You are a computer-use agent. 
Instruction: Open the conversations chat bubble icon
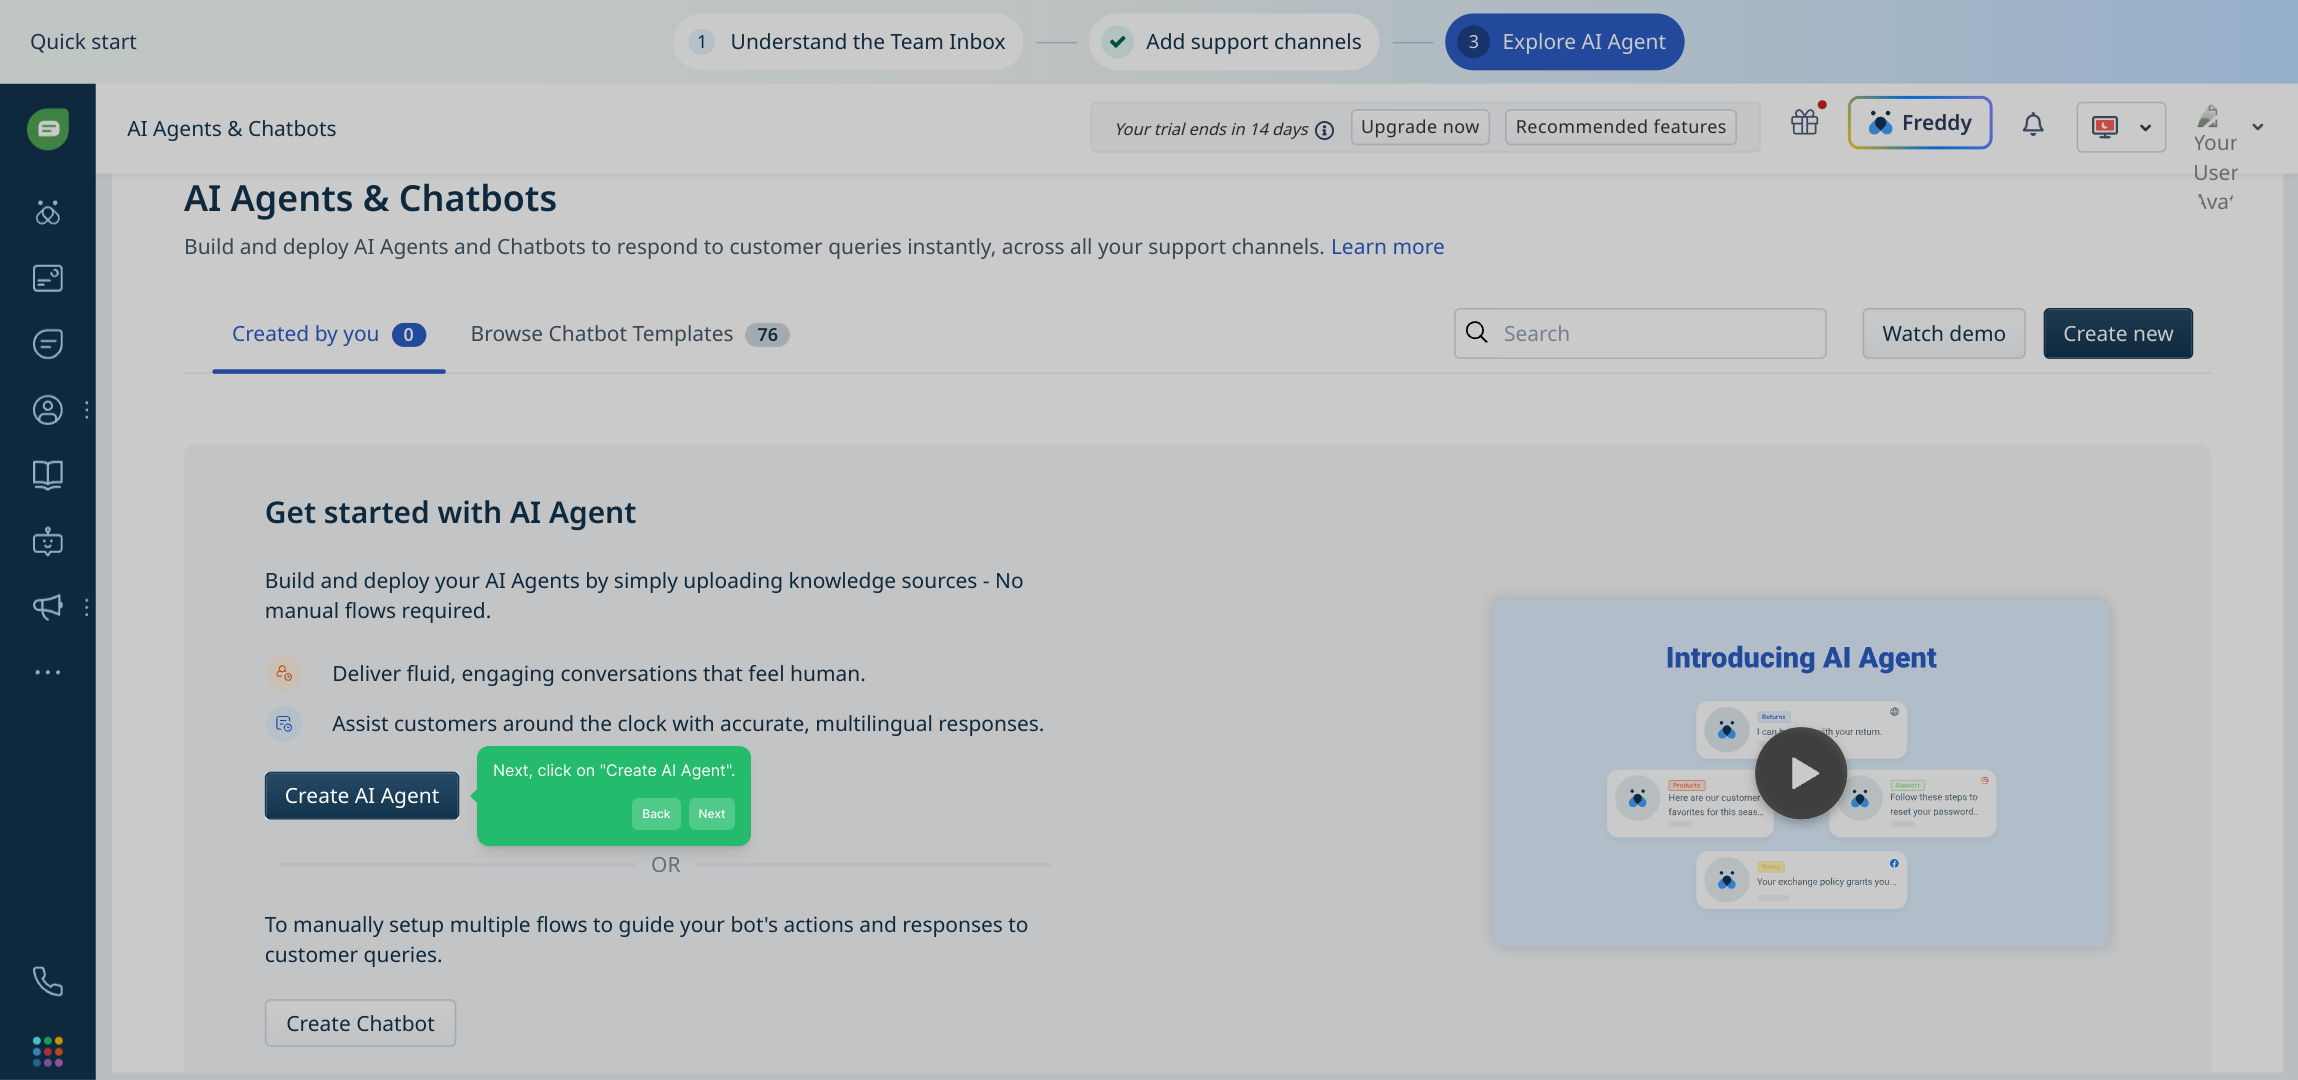point(47,344)
